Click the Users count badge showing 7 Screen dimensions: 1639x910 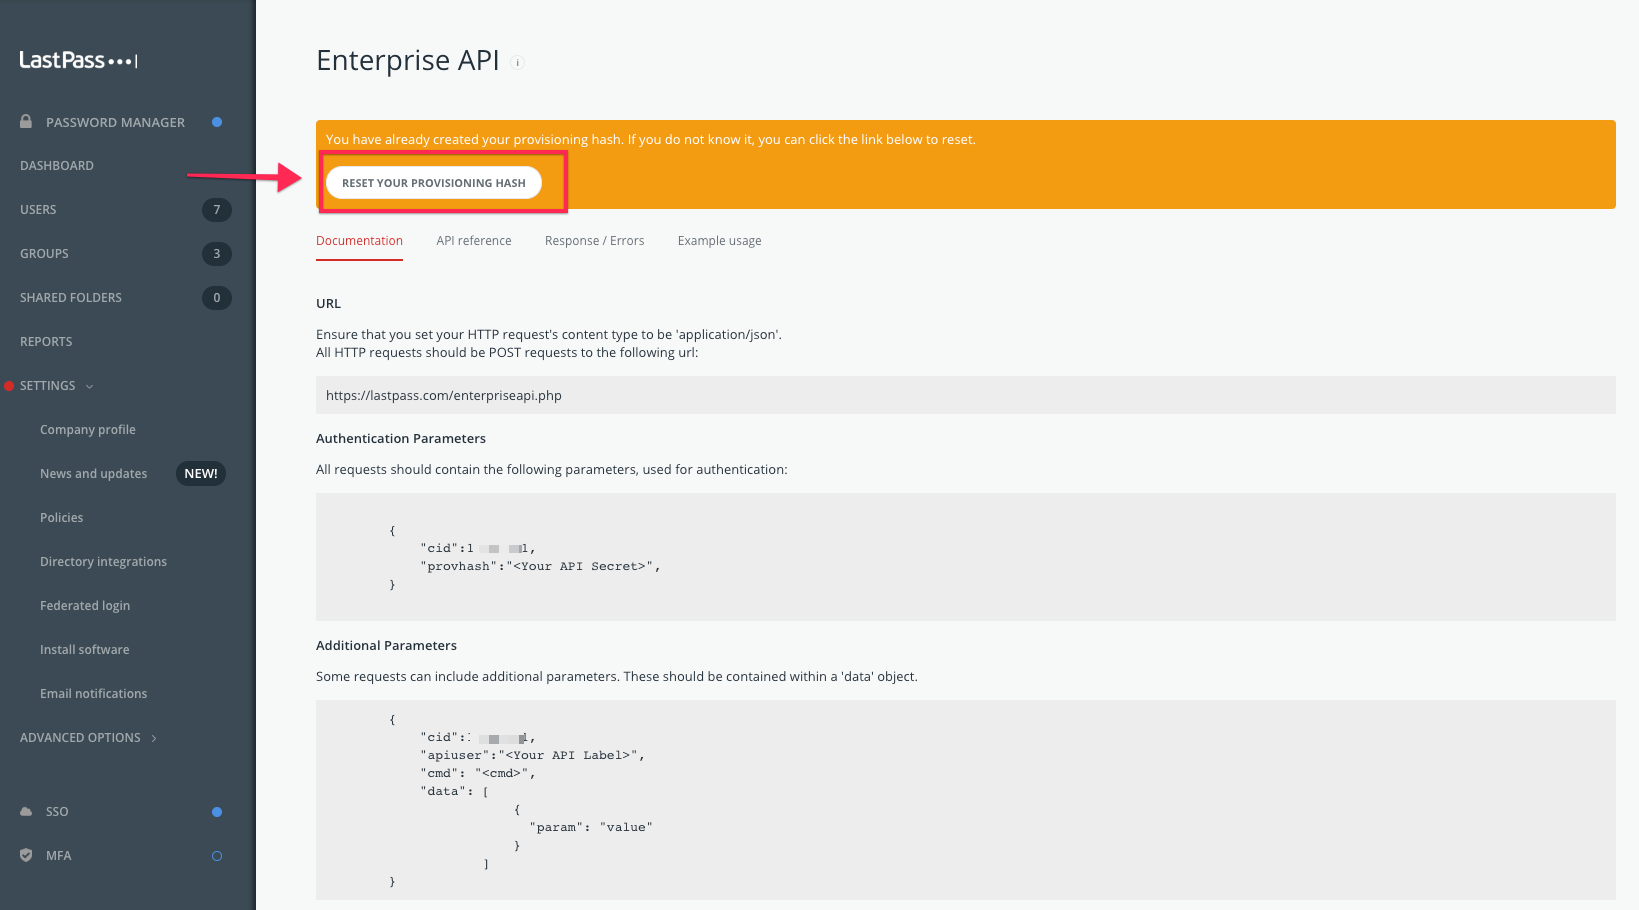[217, 209]
